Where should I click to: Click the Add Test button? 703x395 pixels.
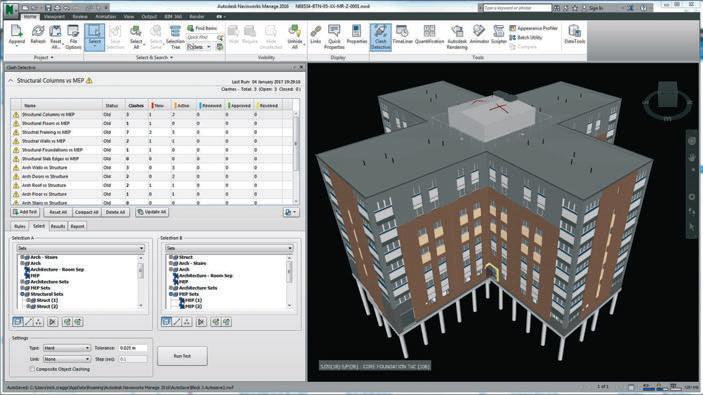click(26, 212)
